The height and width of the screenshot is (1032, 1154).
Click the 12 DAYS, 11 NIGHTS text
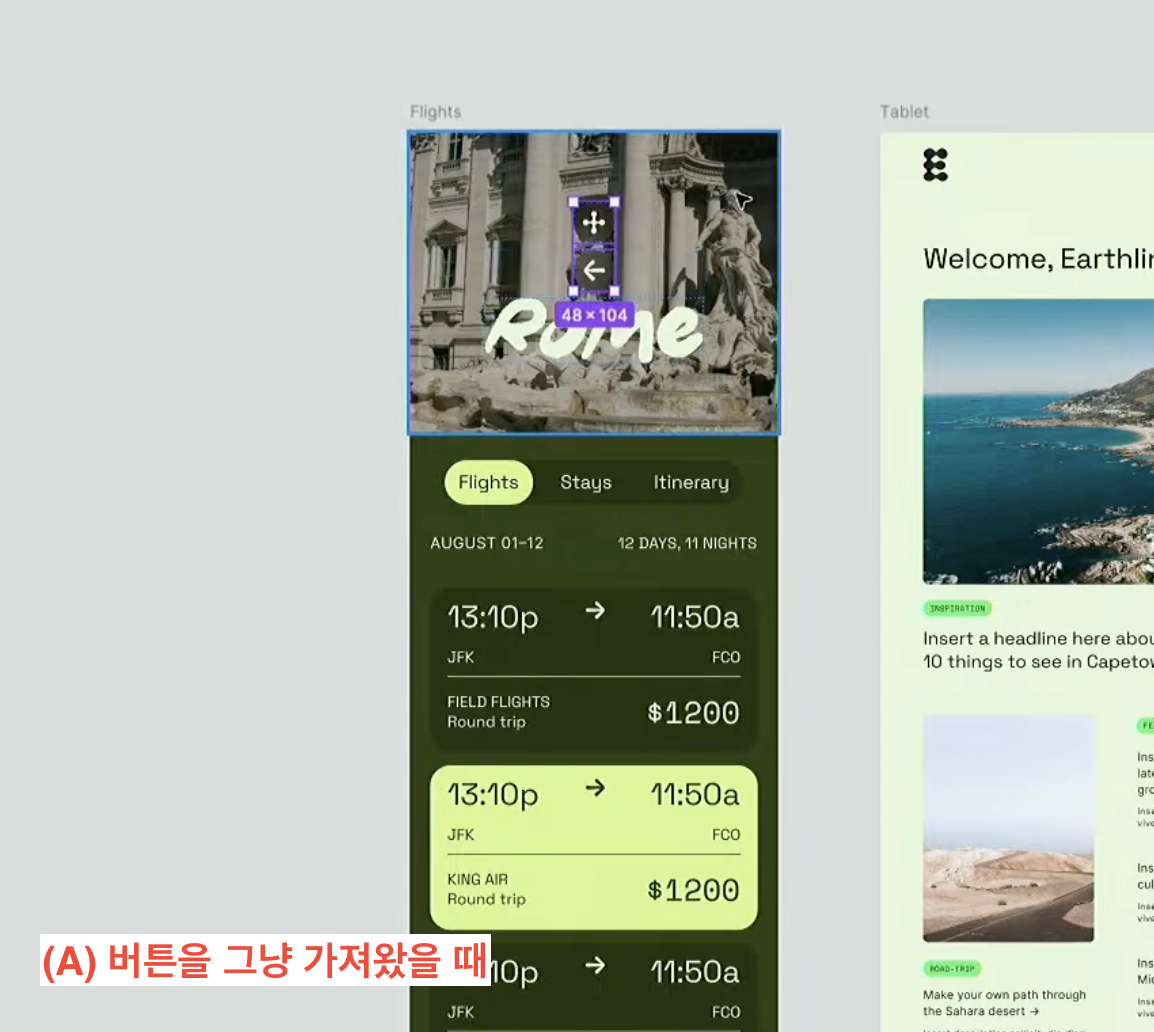click(687, 543)
